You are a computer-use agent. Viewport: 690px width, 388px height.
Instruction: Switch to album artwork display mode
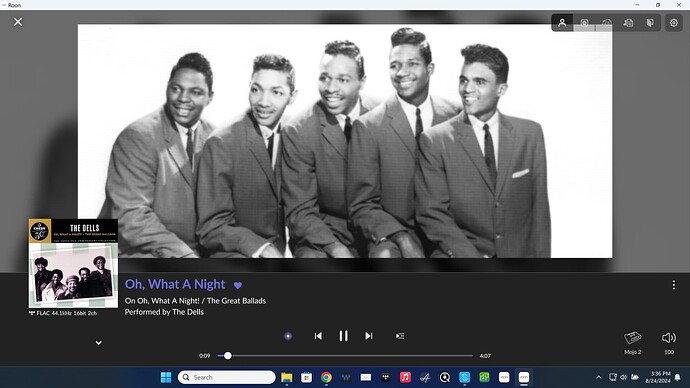tap(584, 23)
